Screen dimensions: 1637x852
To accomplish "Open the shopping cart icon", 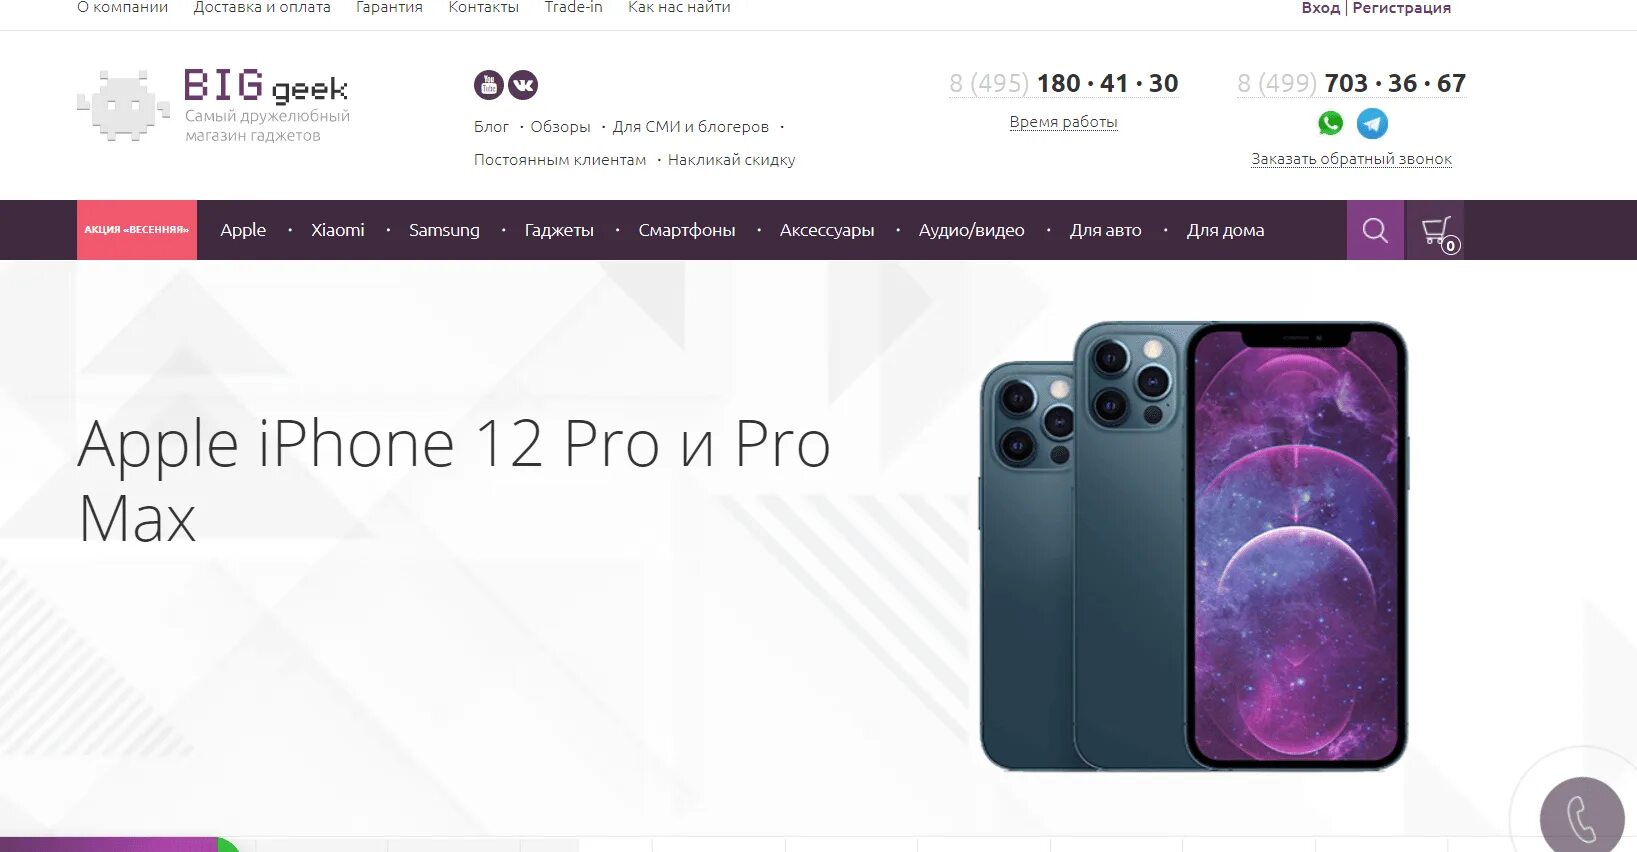I will [x=1436, y=230].
